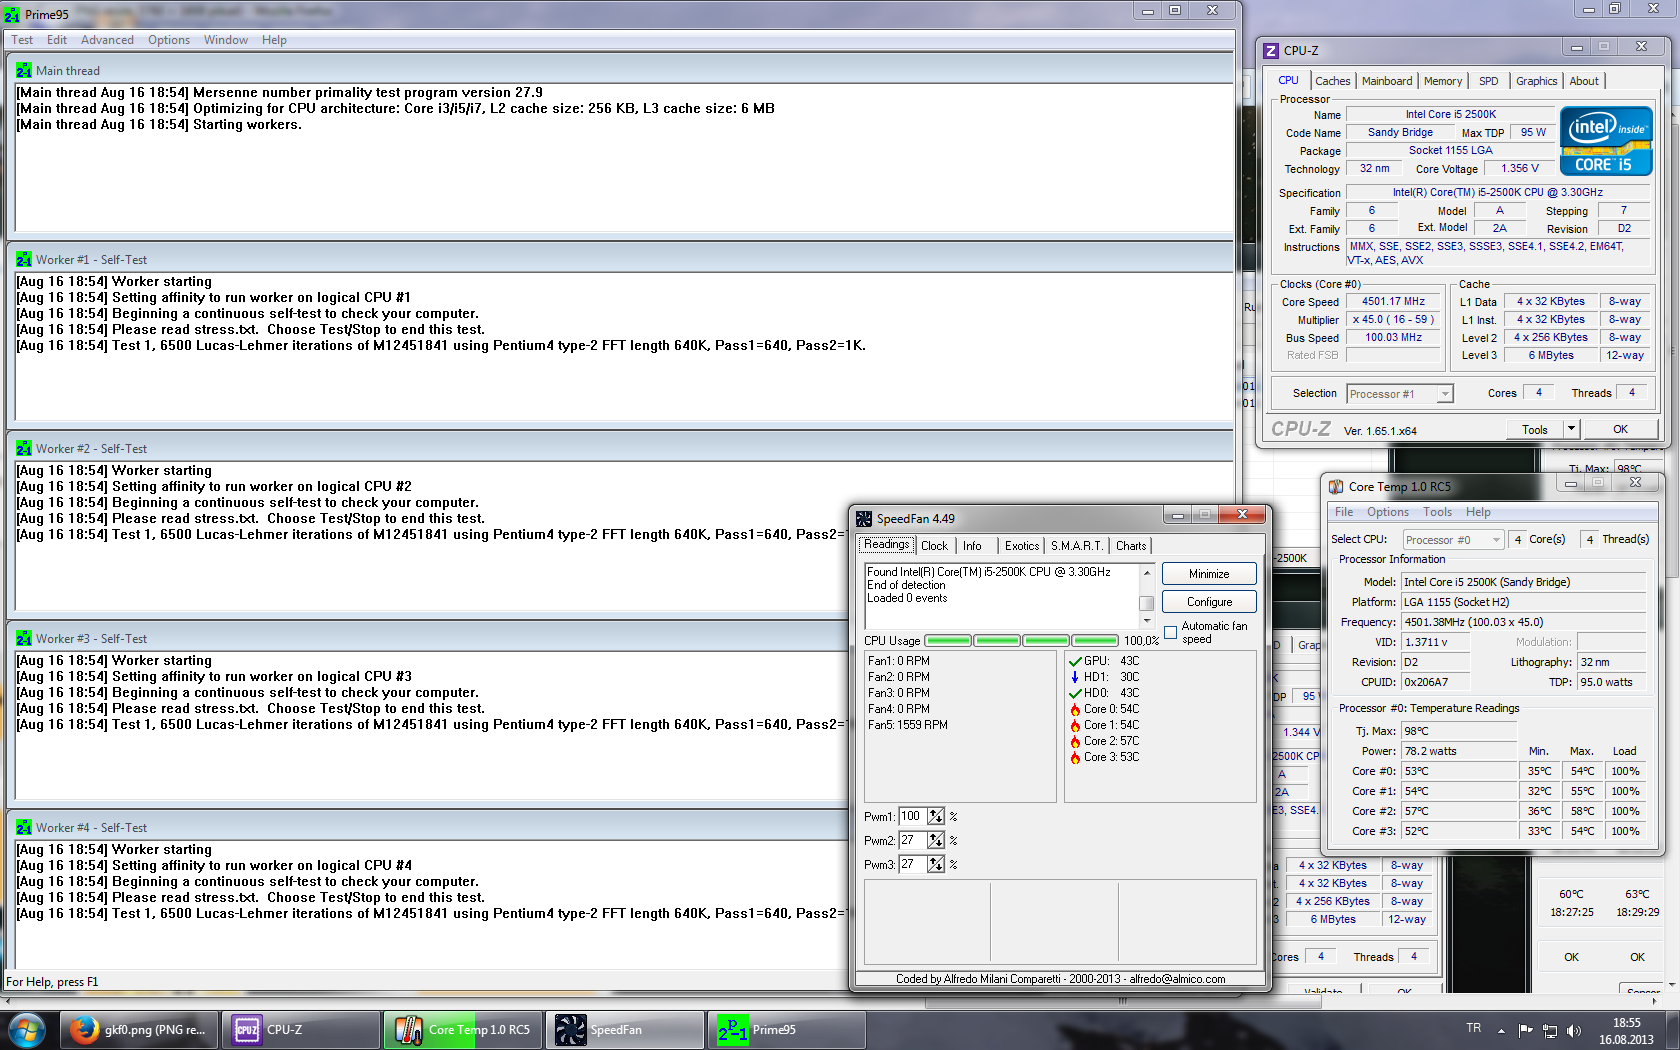Click the Worker #1 Self-Test window icon

(24, 260)
